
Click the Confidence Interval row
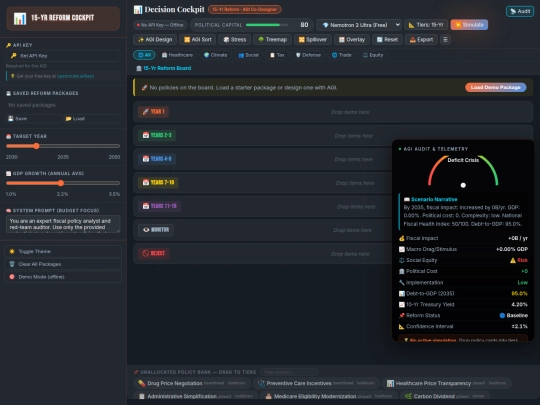click(x=463, y=326)
